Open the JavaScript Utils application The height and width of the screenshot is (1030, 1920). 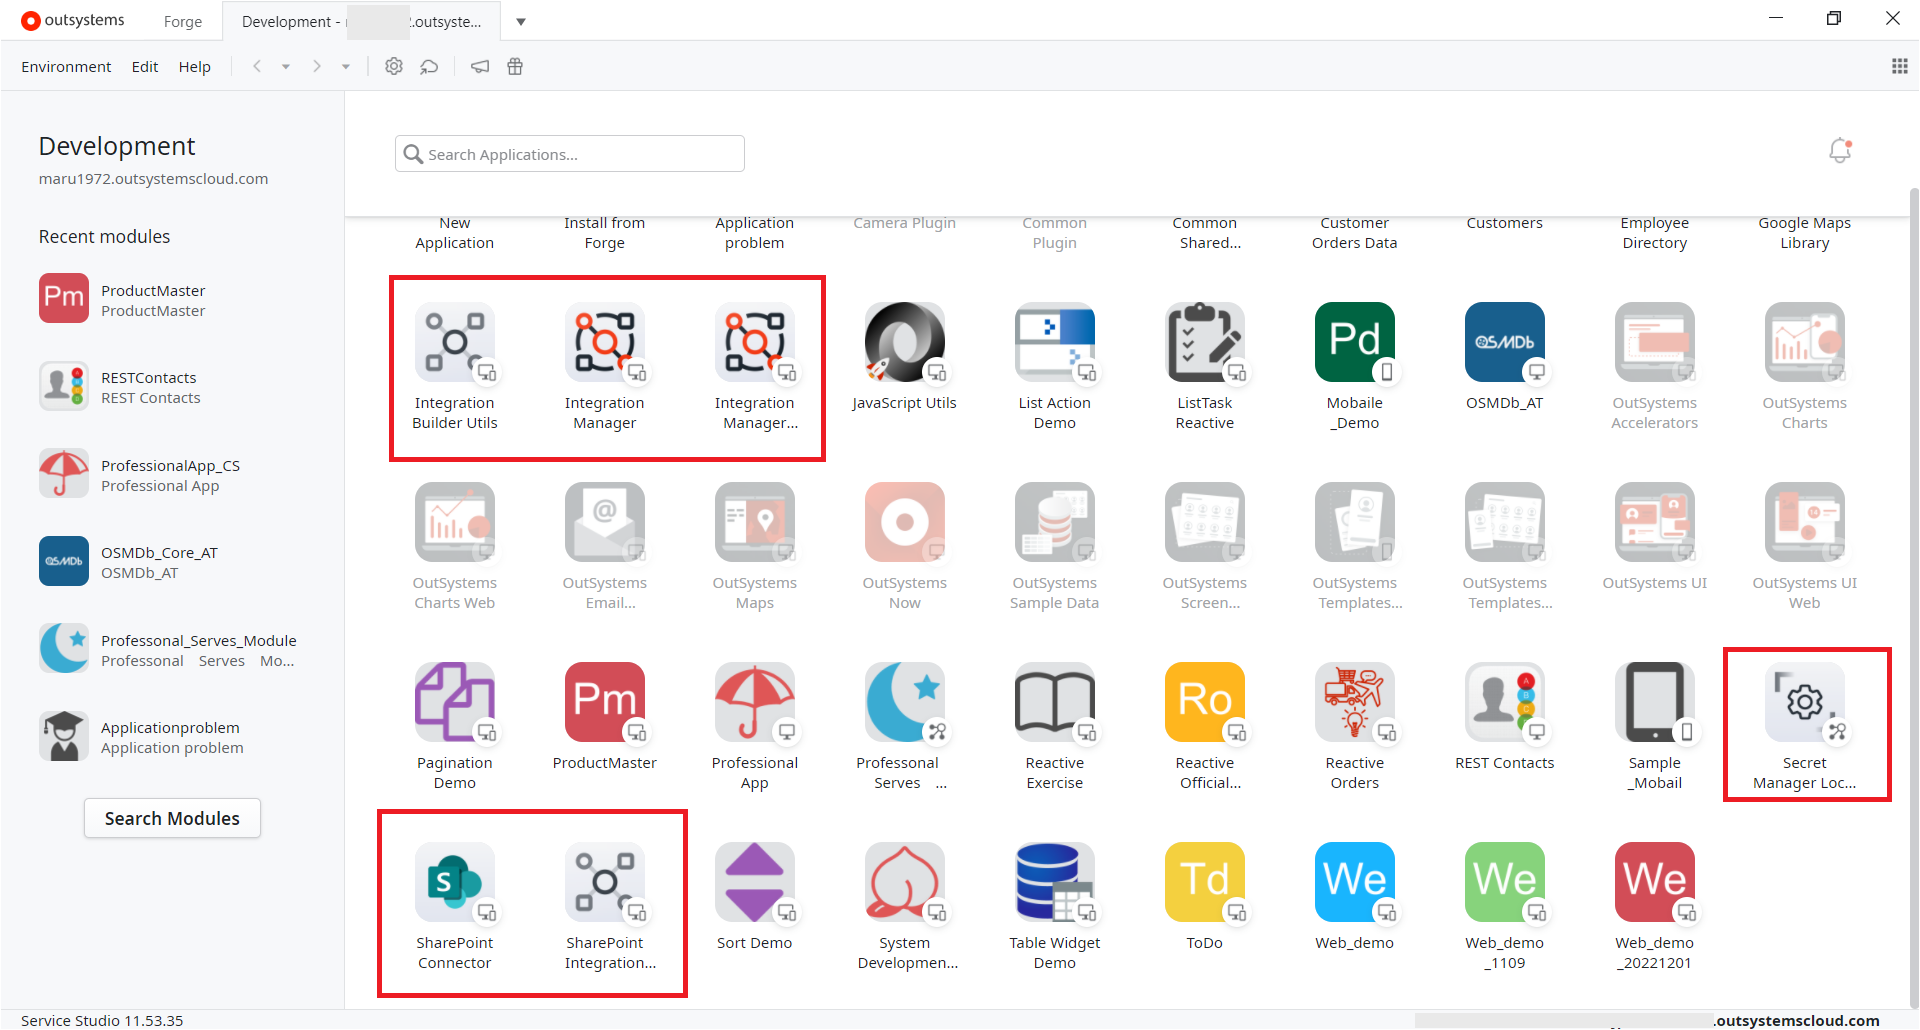point(904,342)
